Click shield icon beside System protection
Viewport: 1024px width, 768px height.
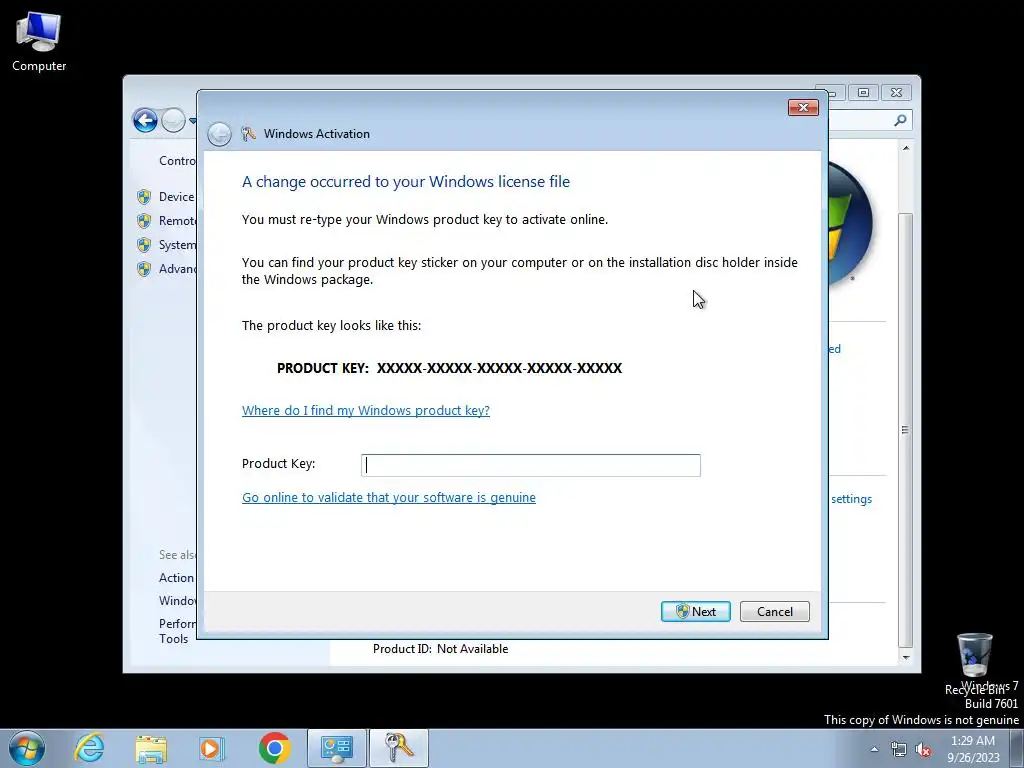pos(144,245)
